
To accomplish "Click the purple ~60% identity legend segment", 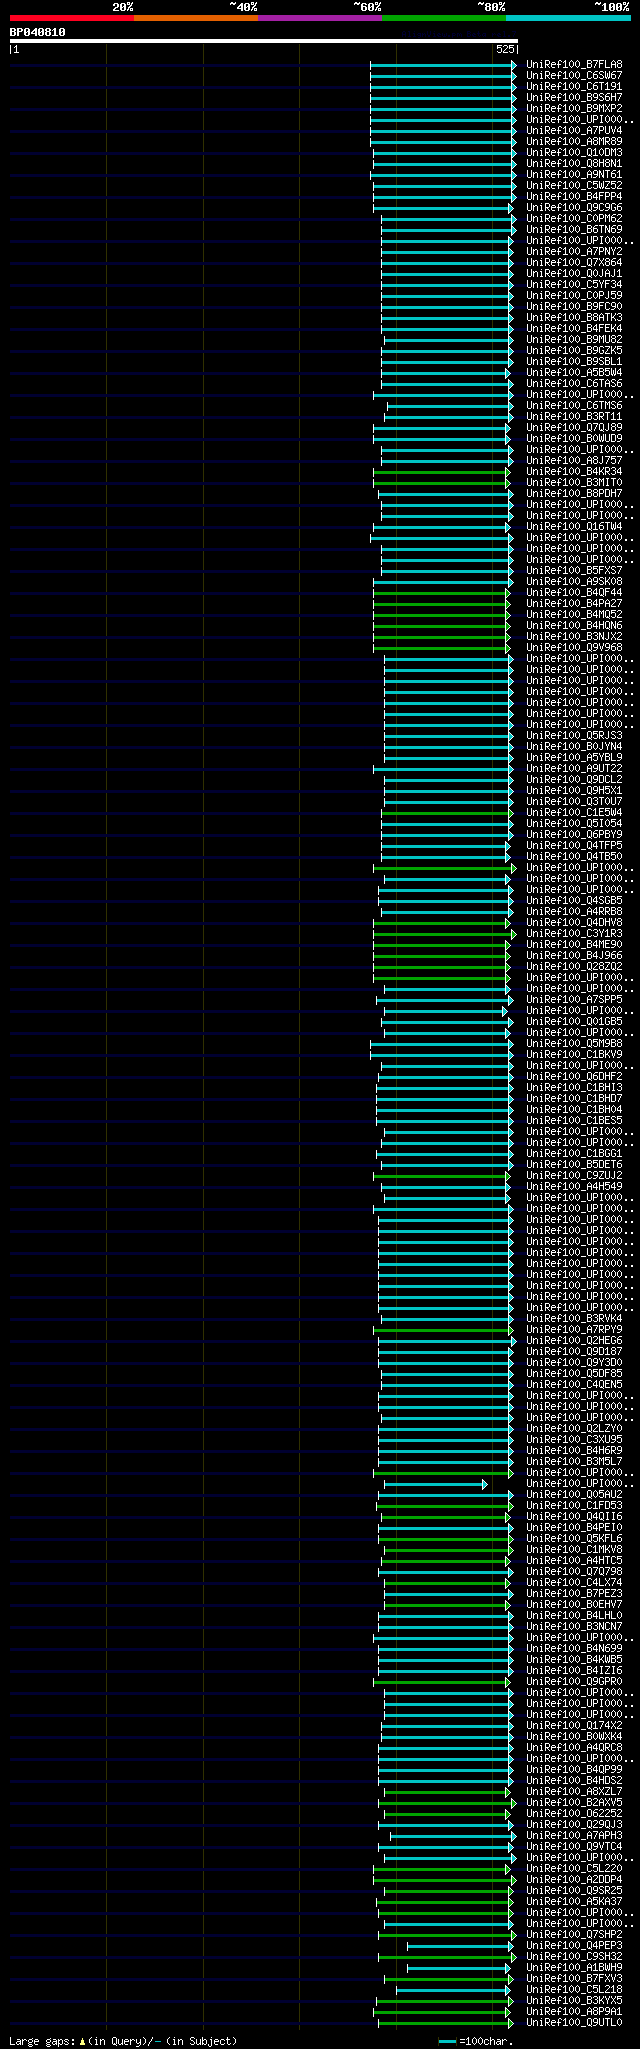I will 319,18.
